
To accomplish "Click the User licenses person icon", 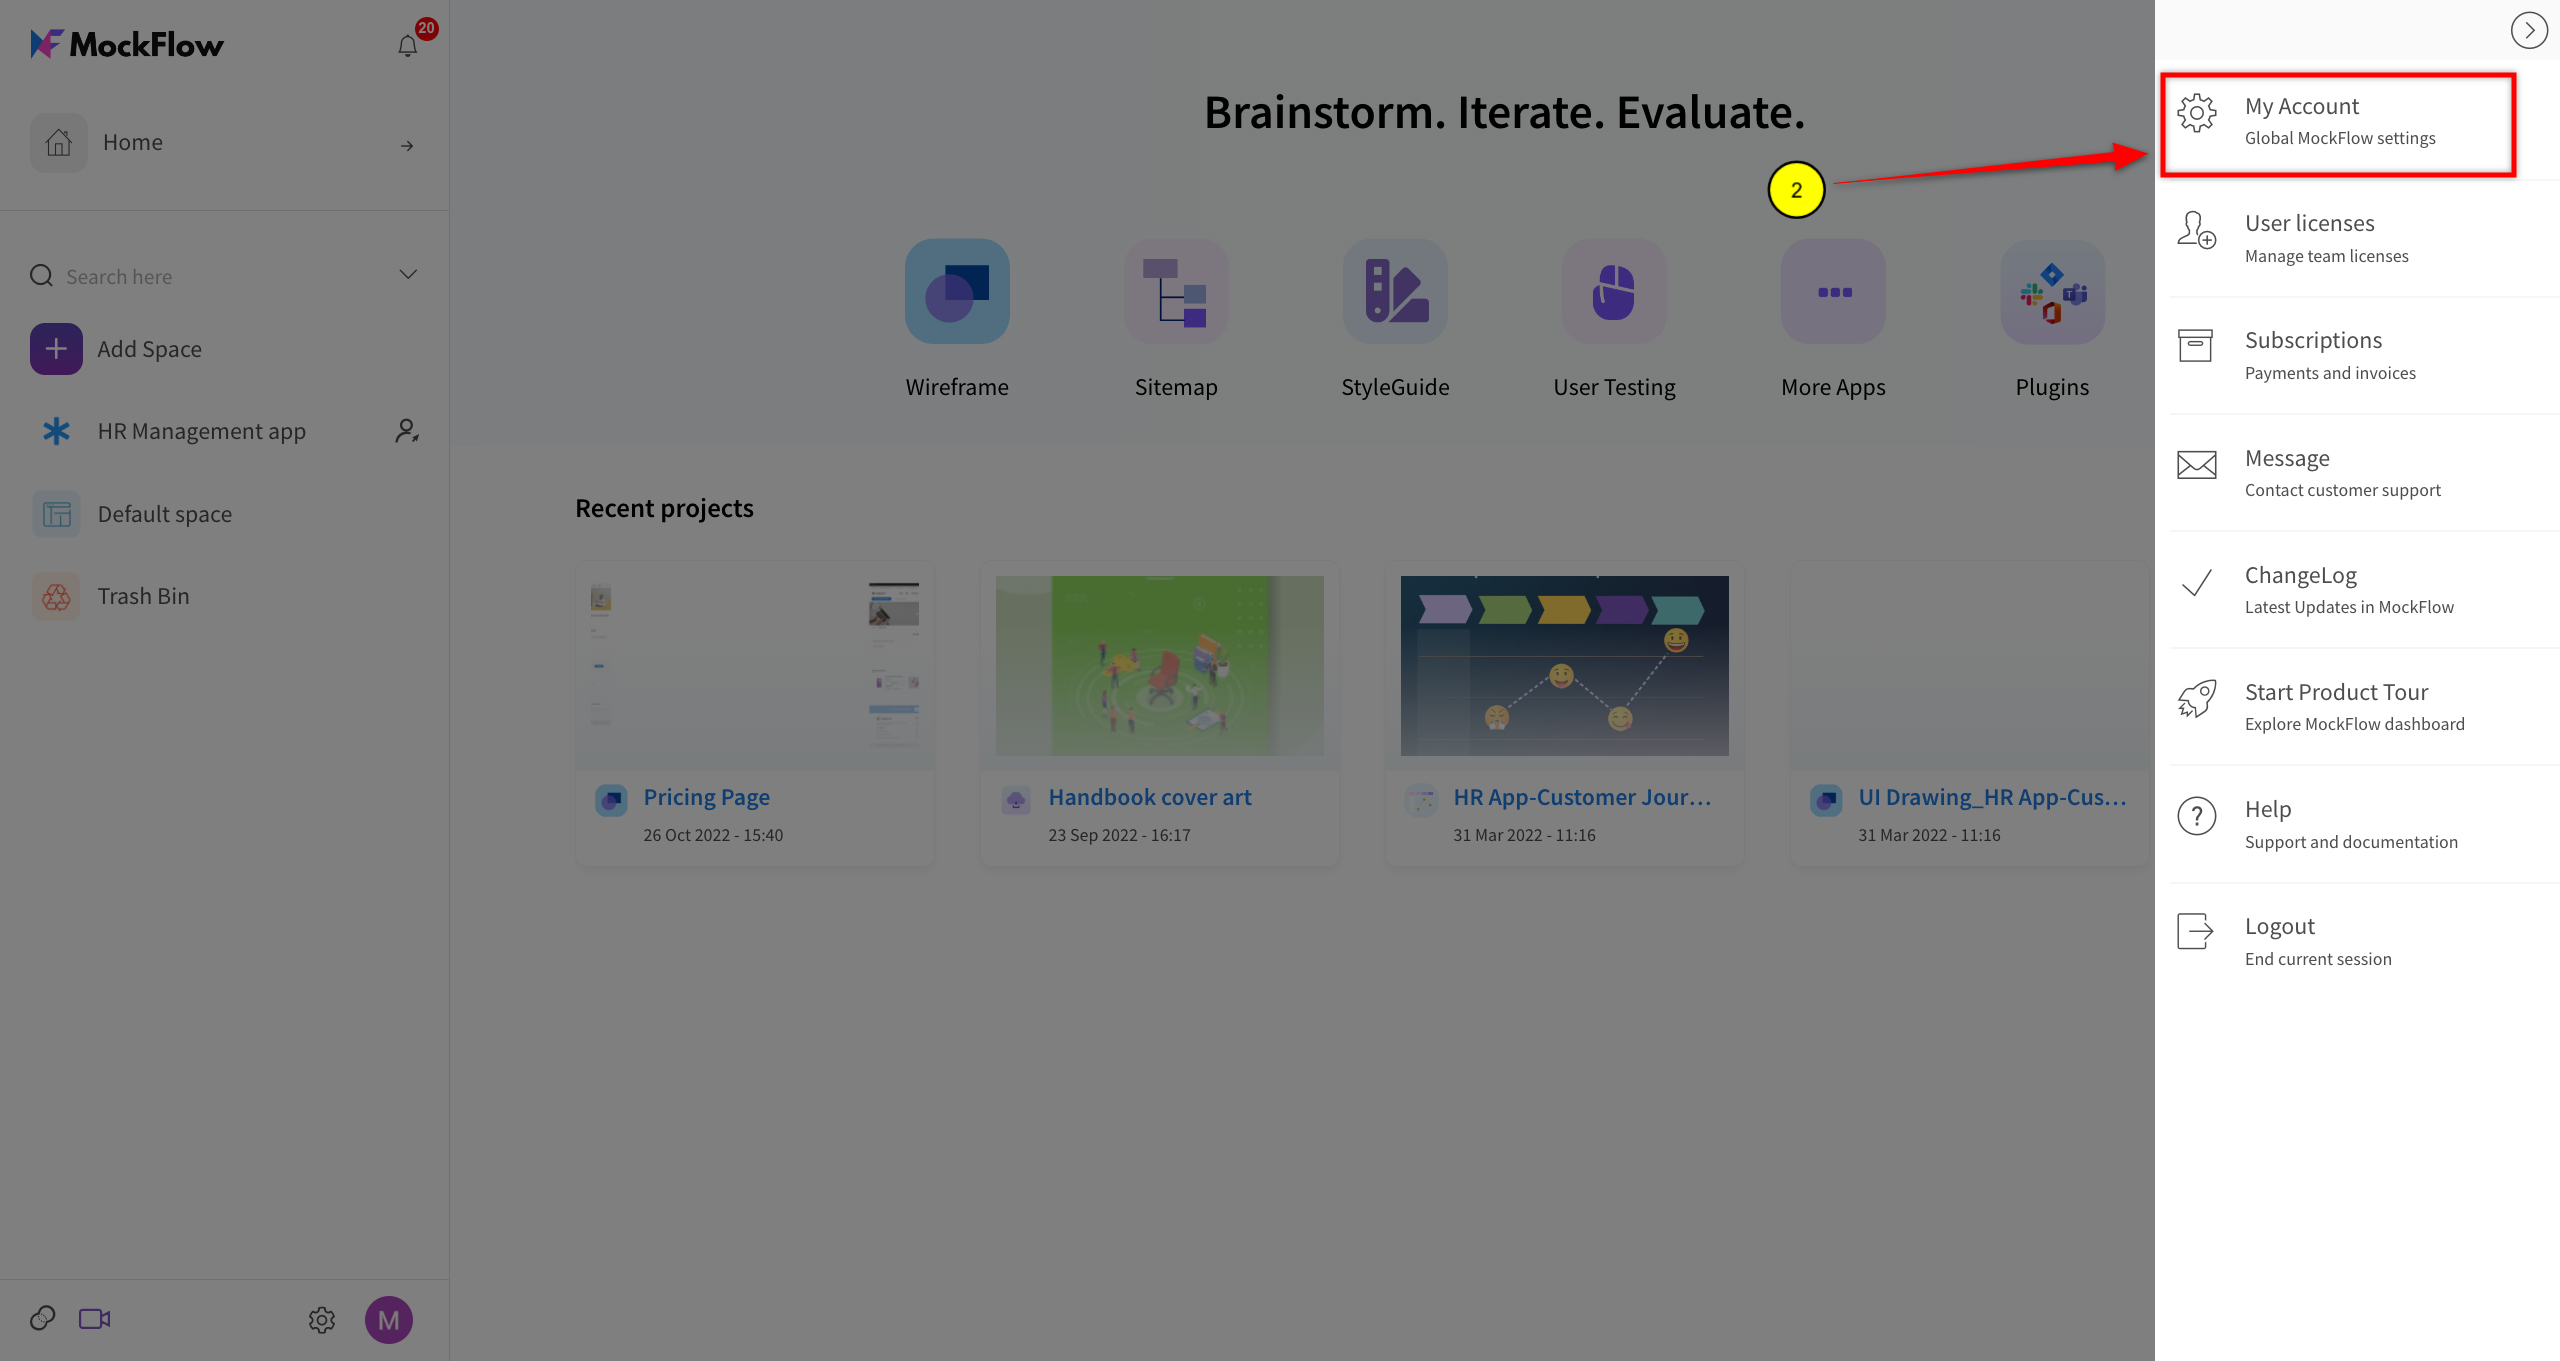I will 2197,230.
